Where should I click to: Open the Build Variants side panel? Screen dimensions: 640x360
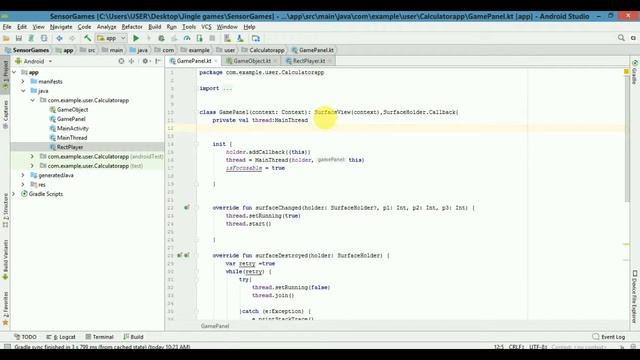tap(5, 260)
